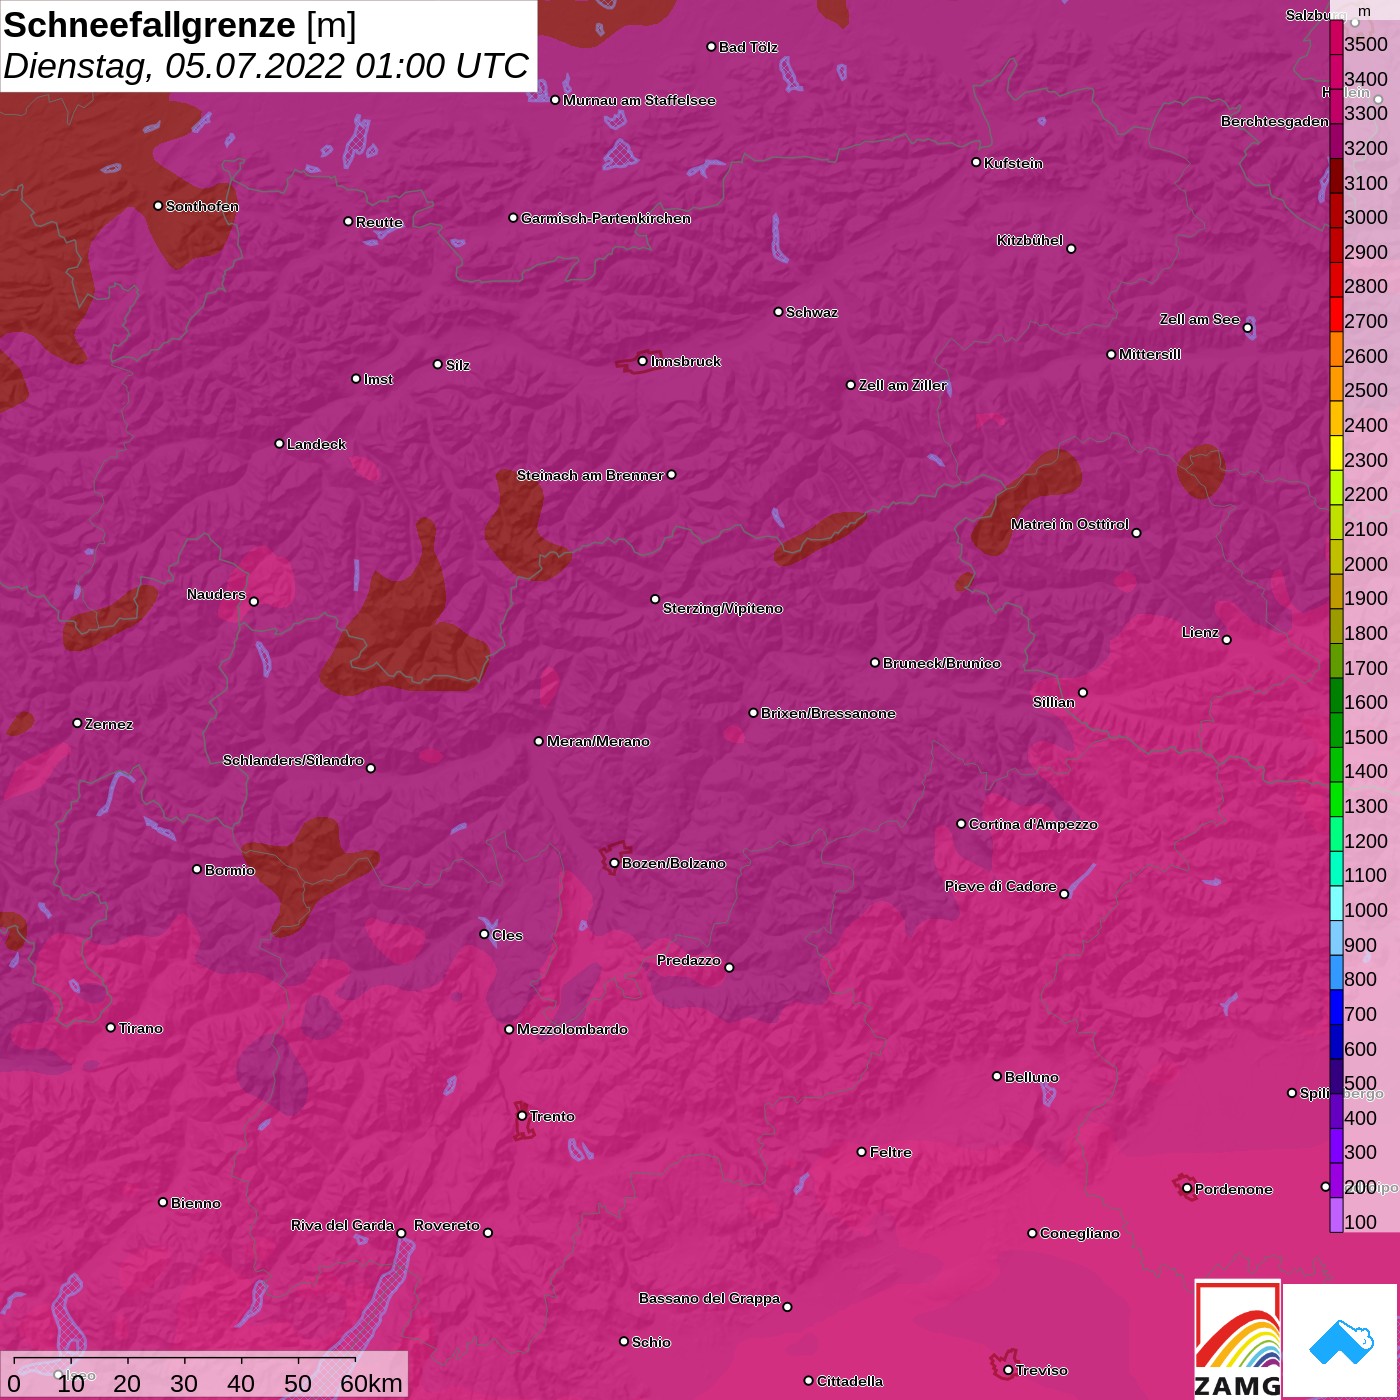The image size is (1400, 1400).
Task: Pick the Kufstein location marker dot
Action: (976, 162)
